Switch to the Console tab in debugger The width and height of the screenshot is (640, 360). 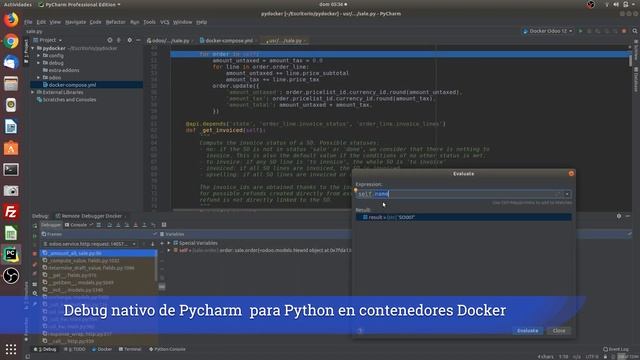(x=76, y=225)
